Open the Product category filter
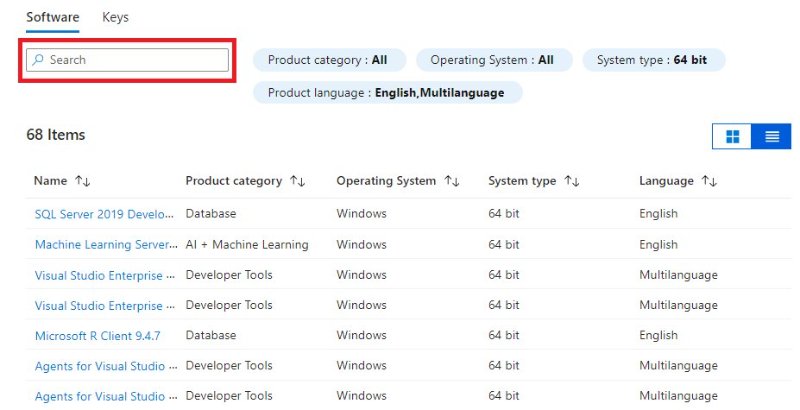Image resolution: width=800 pixels, height=410 pixels. coord(328,60)
